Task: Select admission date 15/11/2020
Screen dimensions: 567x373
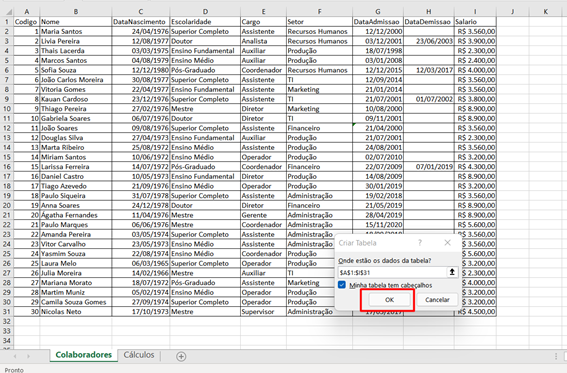Action: pos(378,225)
